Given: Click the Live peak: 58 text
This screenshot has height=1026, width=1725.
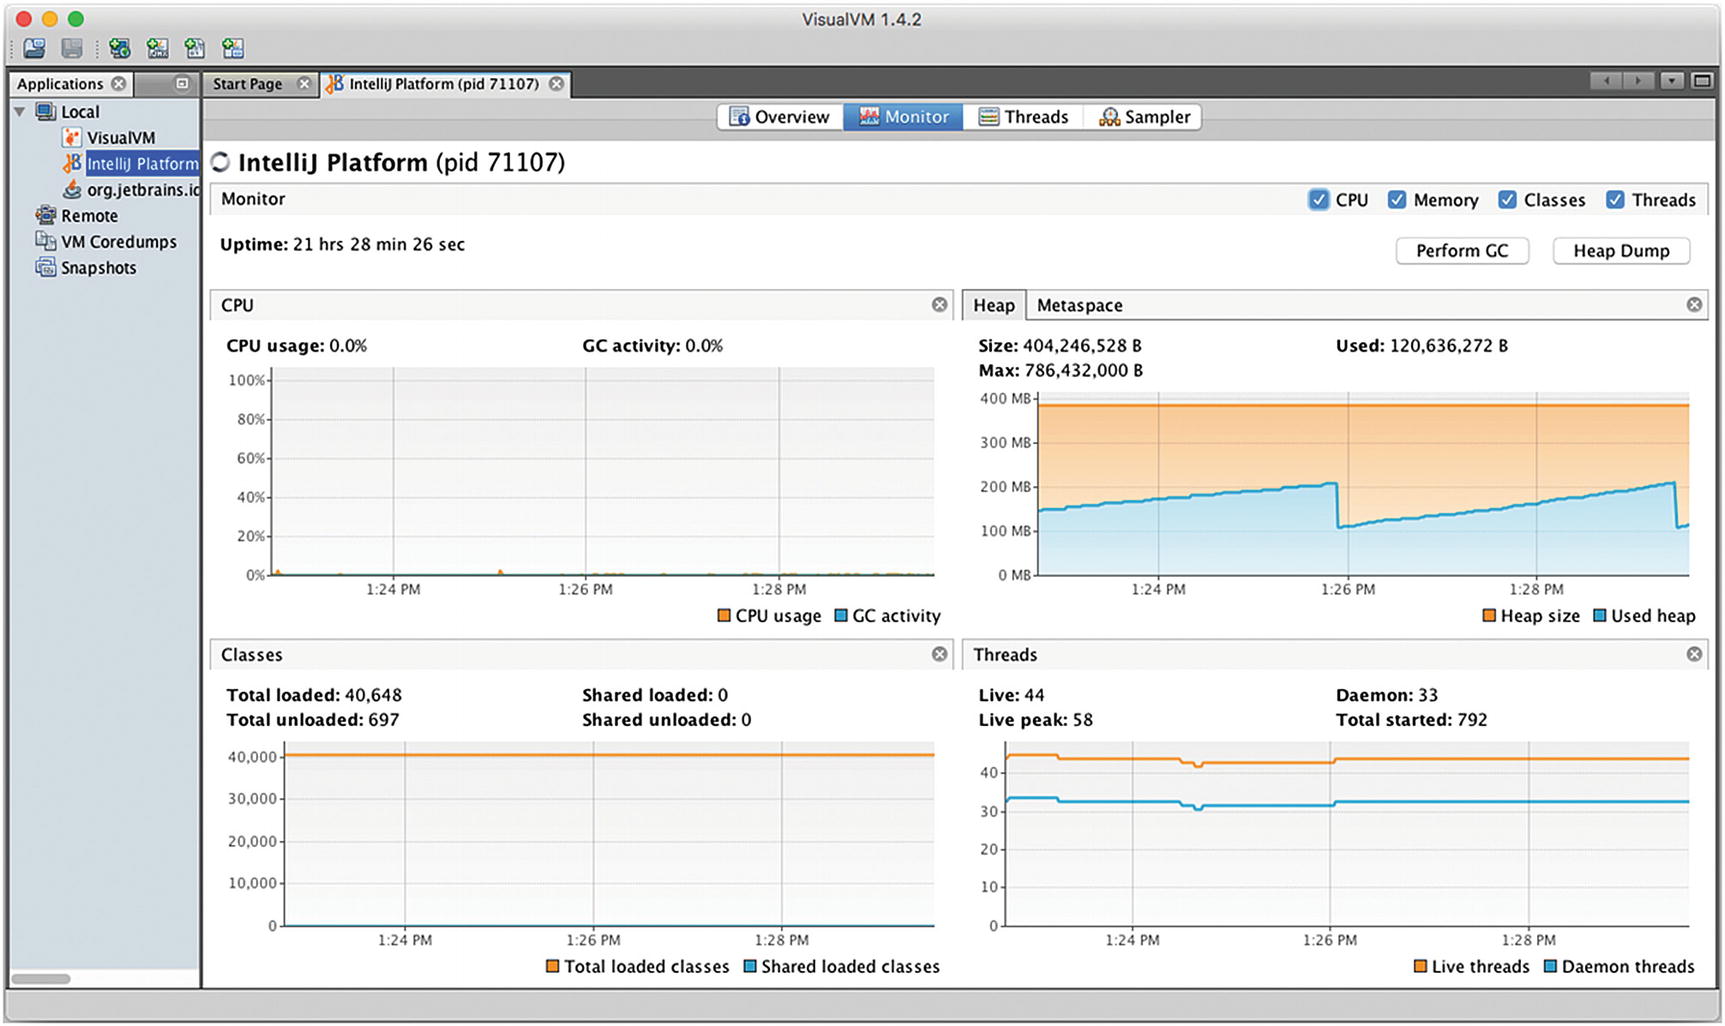Looking at the screenshot, I should tap(1035, 720).
